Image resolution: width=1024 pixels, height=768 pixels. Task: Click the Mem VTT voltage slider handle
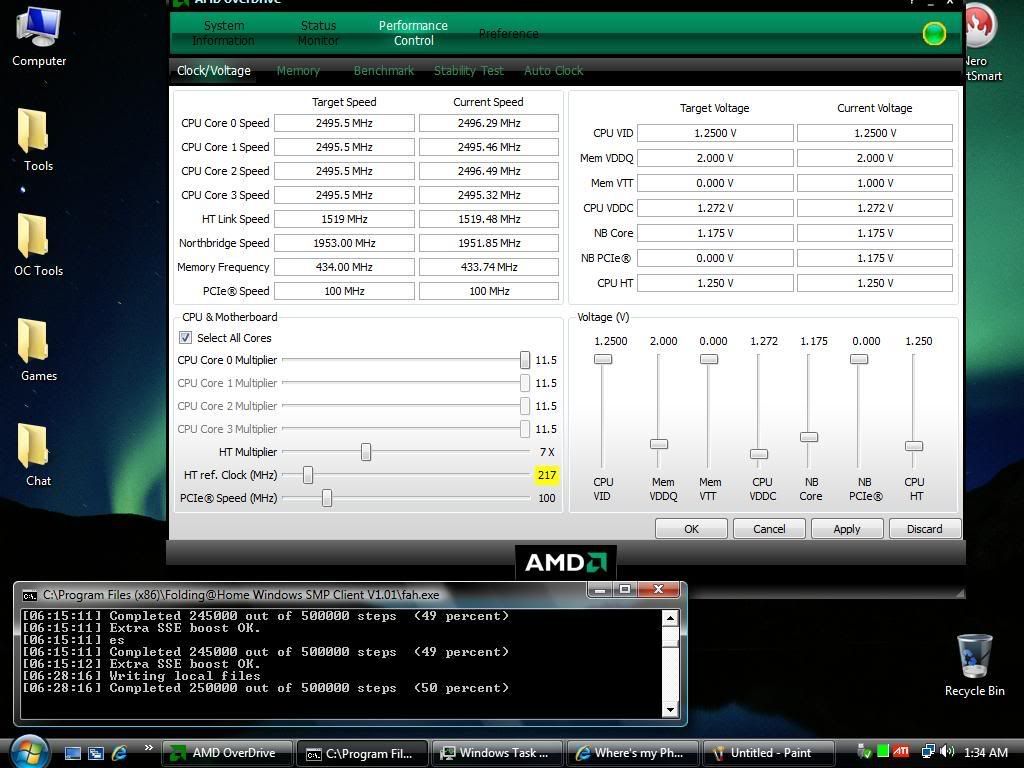[709, 359]
